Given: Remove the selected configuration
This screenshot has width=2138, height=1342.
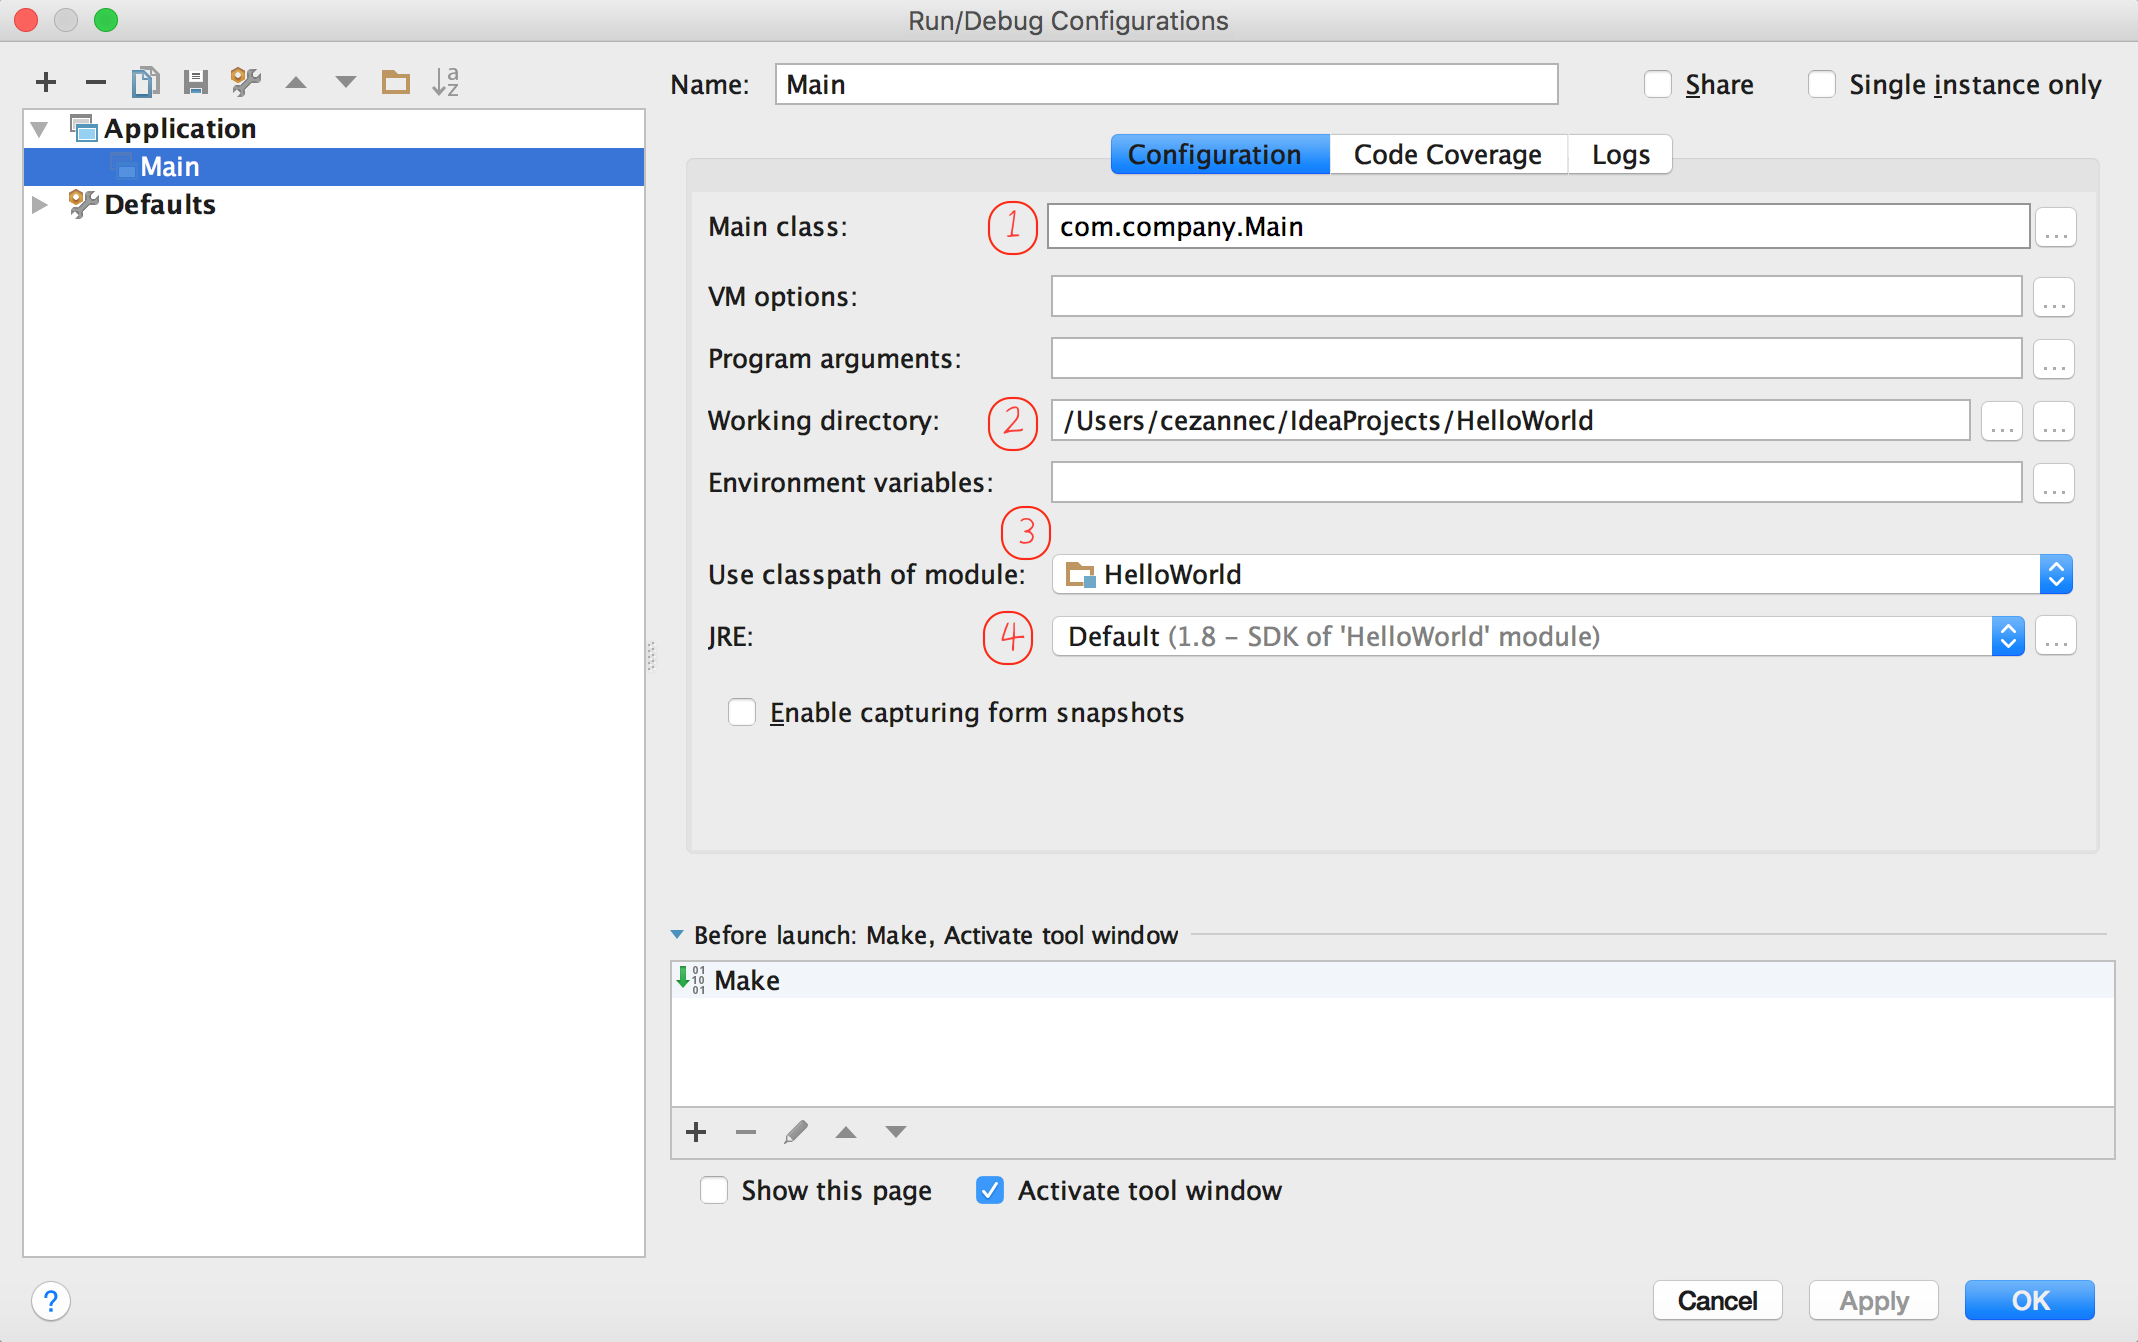Looking at the screenshot, I should (x=95, y=82).
